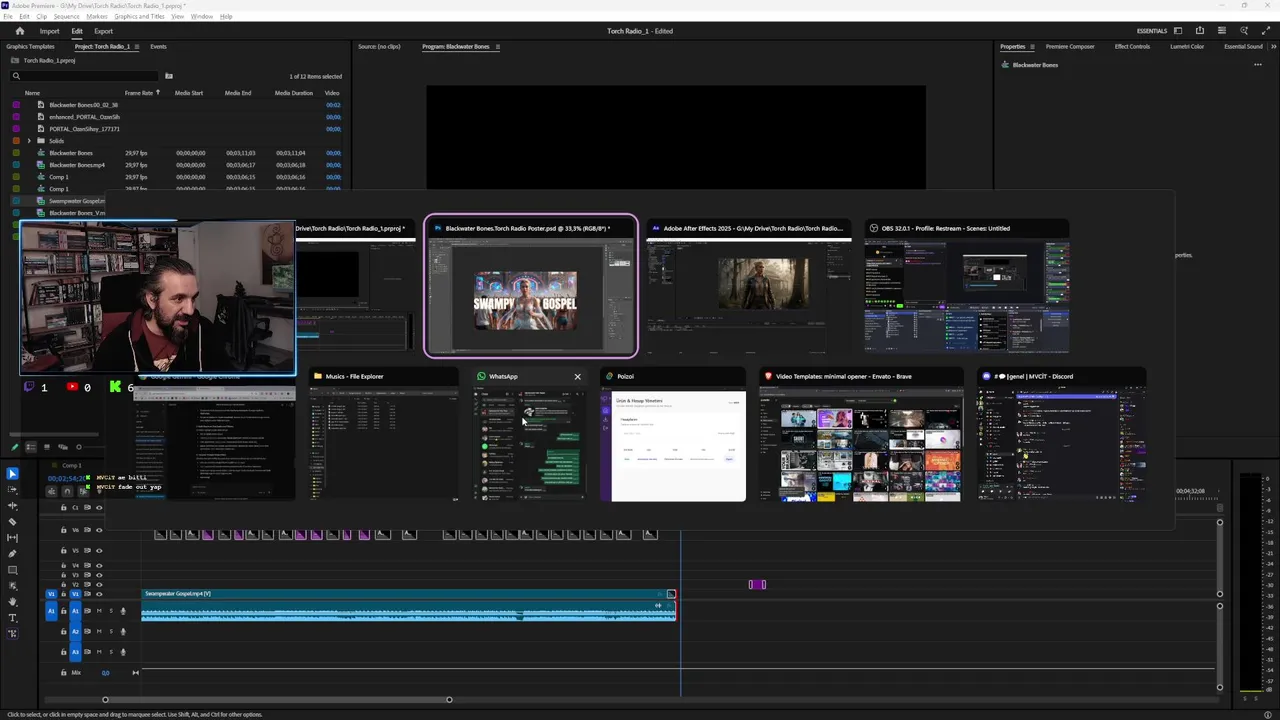Open the Sequence menu
The image size is (1280, 720).
66,16
